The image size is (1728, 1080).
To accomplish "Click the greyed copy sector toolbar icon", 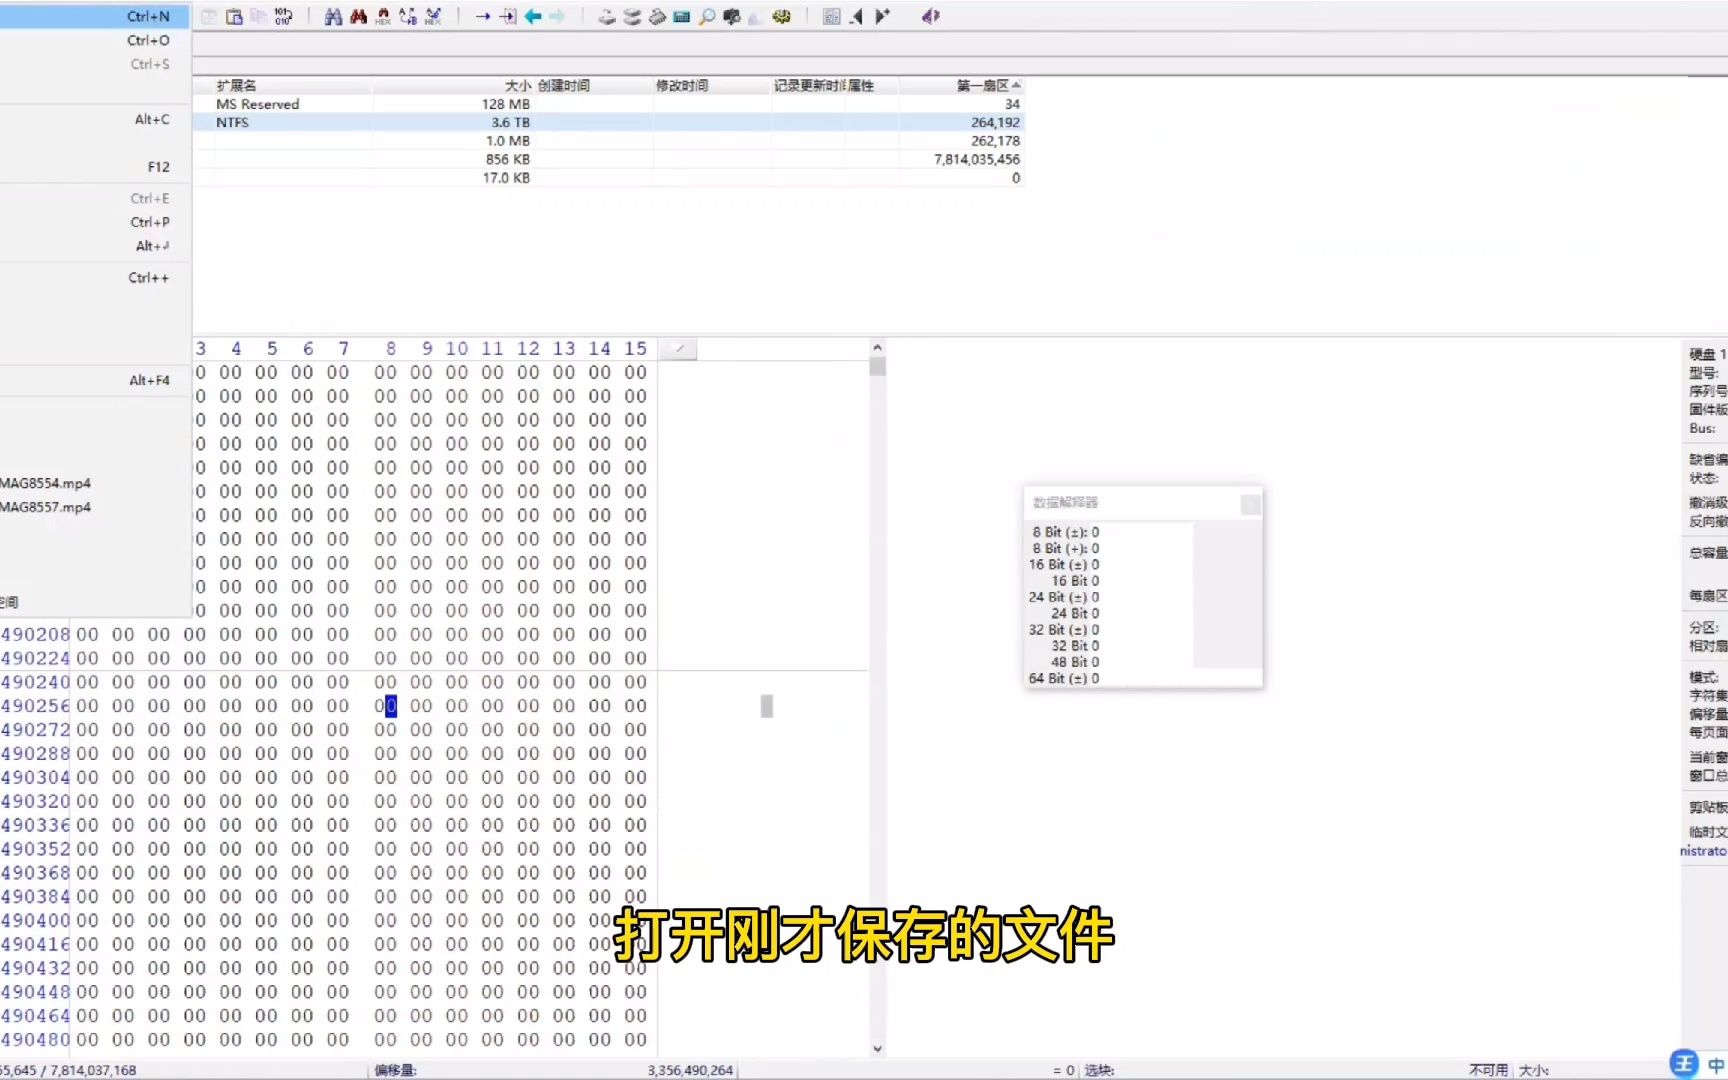I will pos(258,16).
